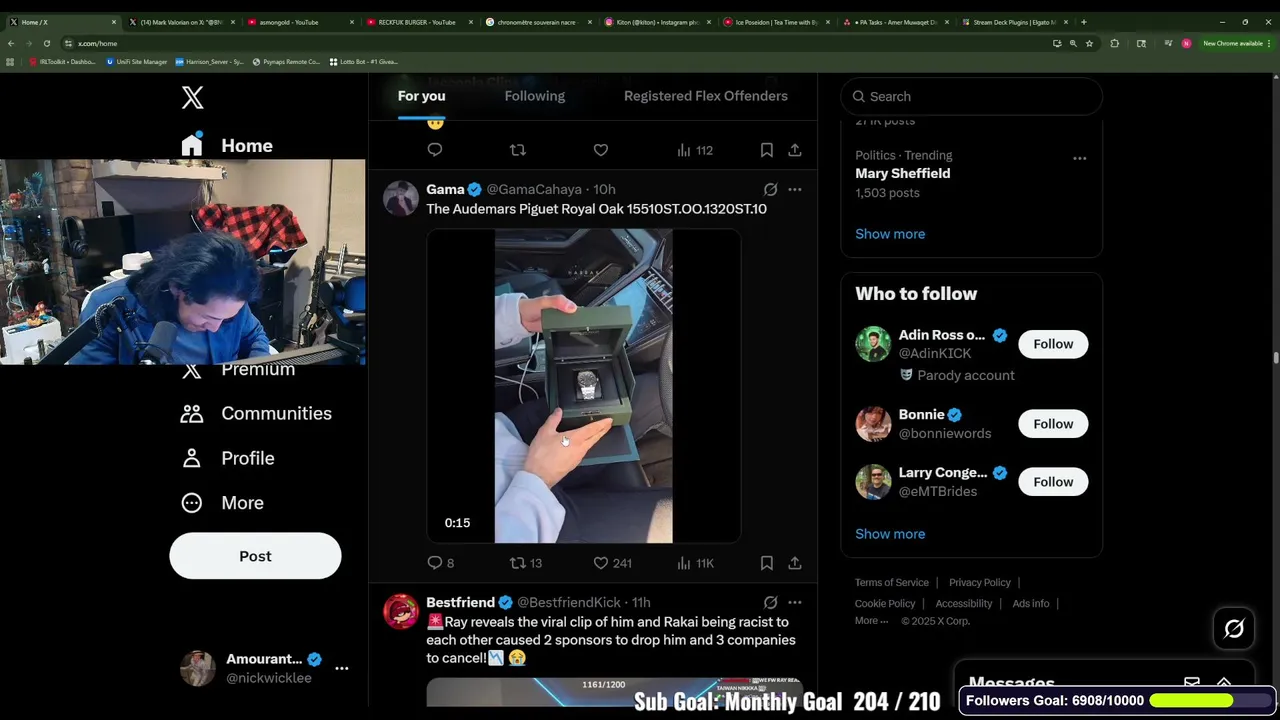Viewport: 1280px width, 720px height.
Task: Open the Privacy Policy link
Action: tap(980, 583)
